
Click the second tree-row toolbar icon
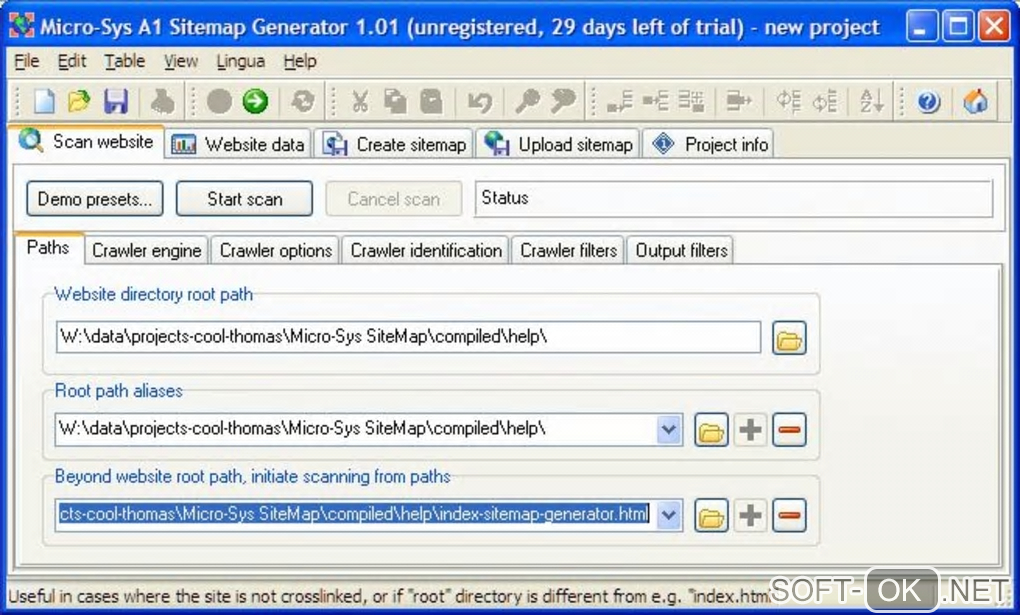coord(655,102)
